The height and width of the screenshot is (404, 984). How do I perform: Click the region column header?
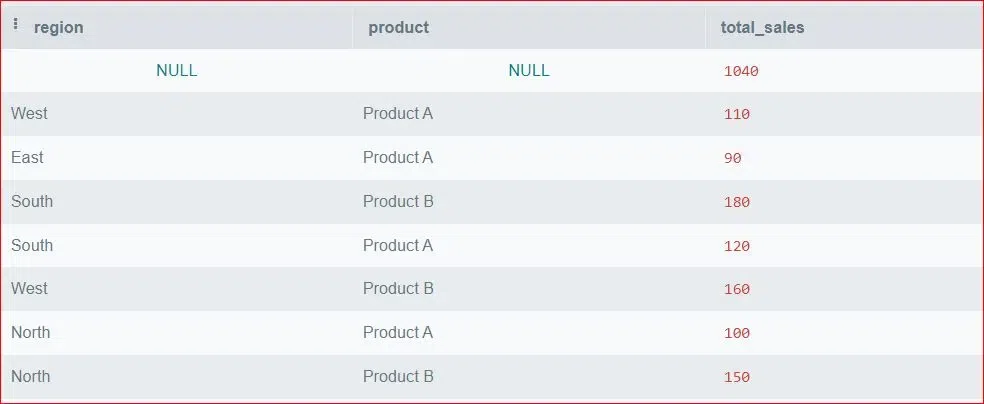click(58, 27)
